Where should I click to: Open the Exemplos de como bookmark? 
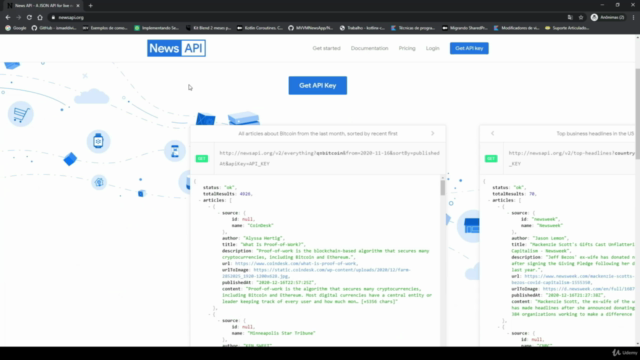point(105,28)
